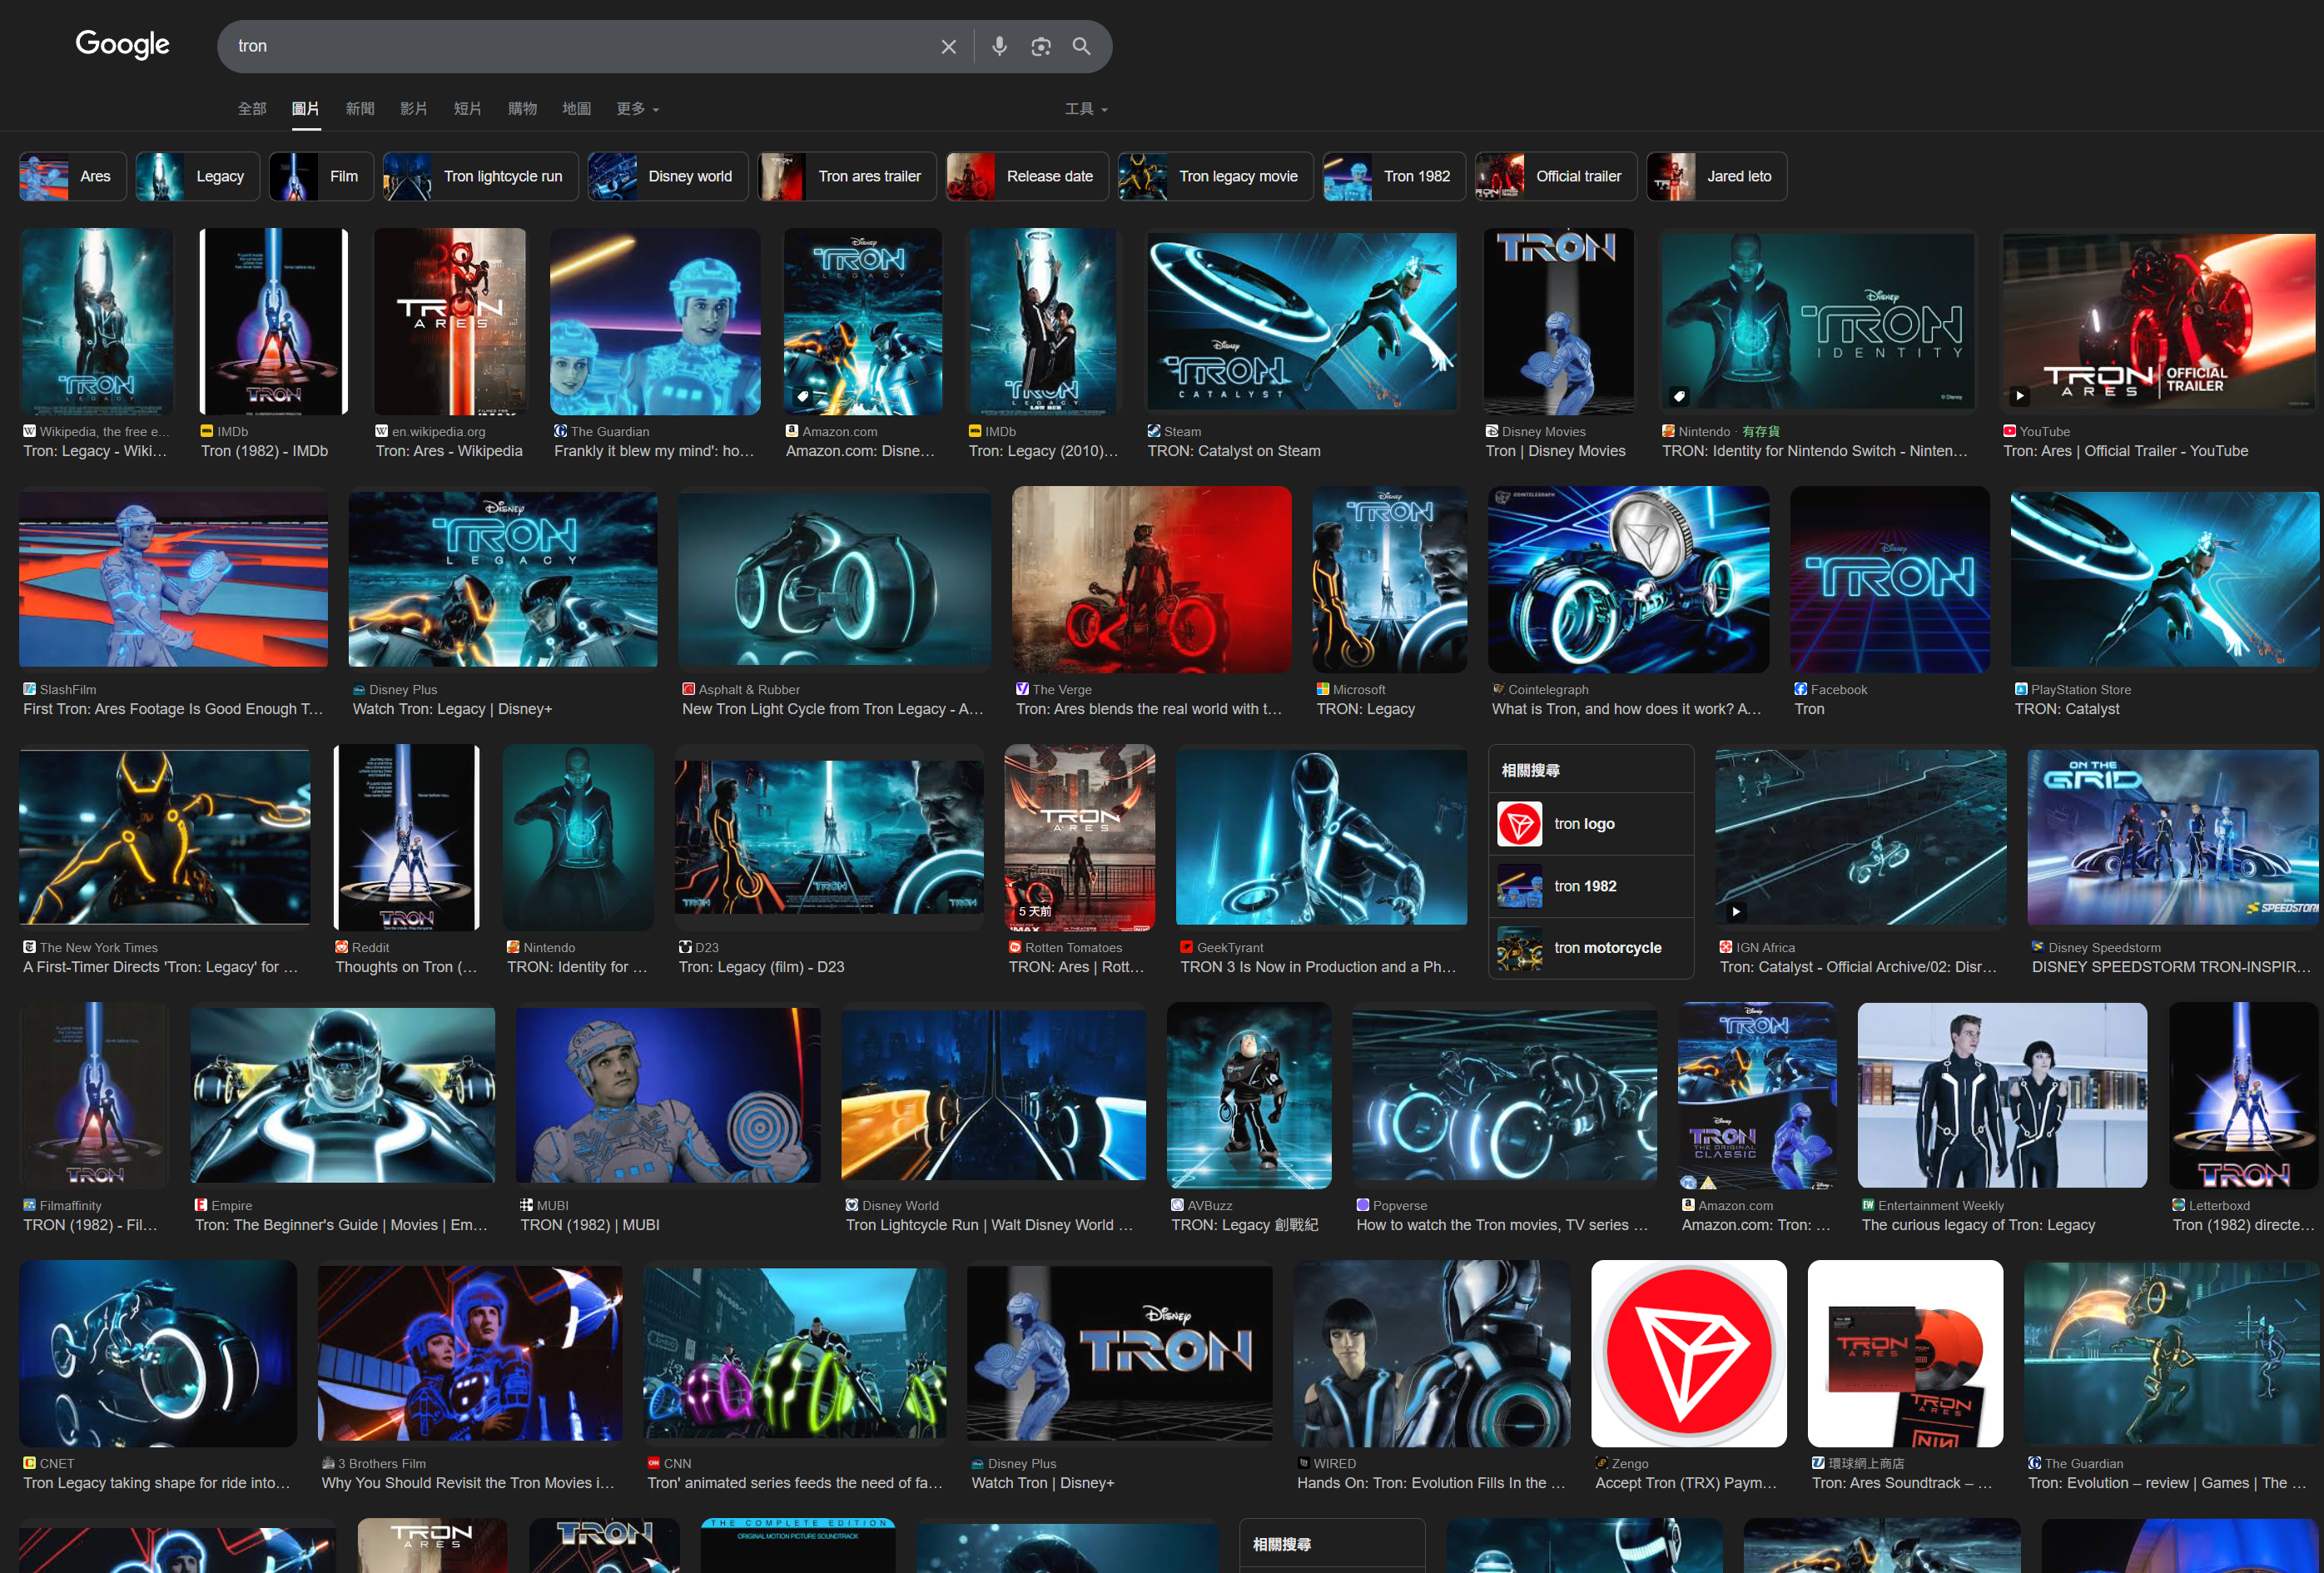Filter by the Tron lightcycle run chip
This screenshot has width=2324, height=1573.
tap(480, 176)
